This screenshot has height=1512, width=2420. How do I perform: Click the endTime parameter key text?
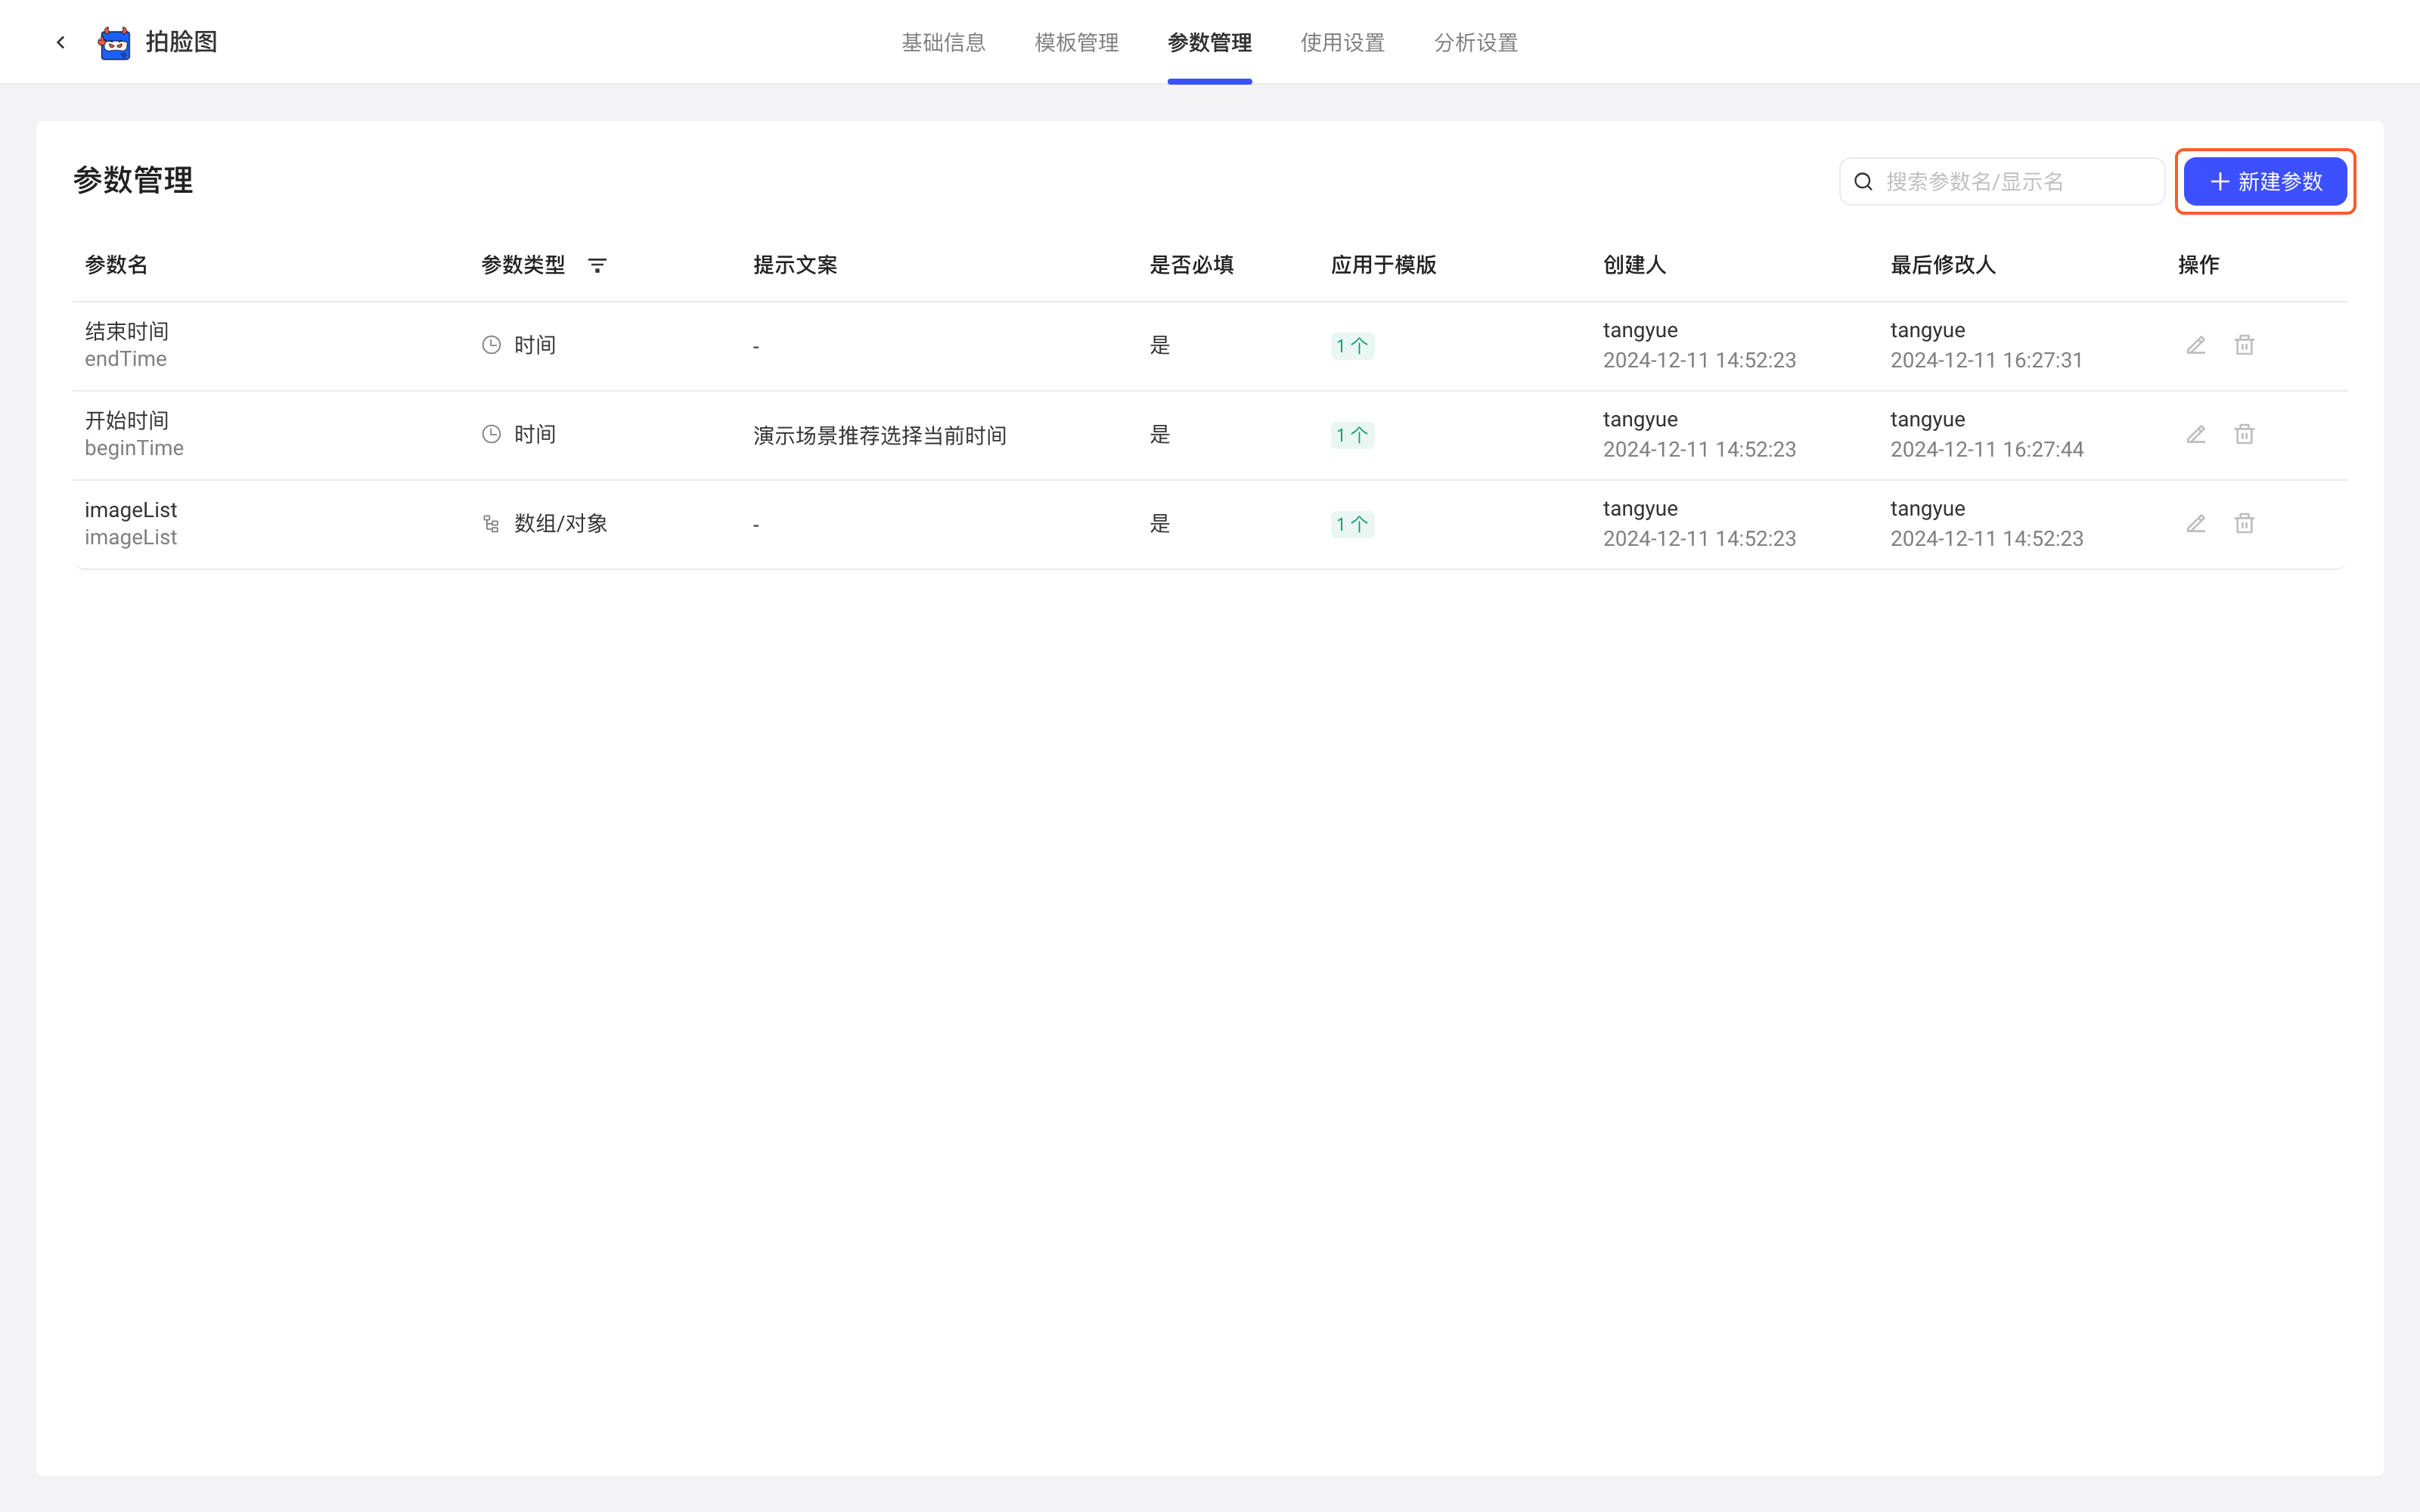126,359
